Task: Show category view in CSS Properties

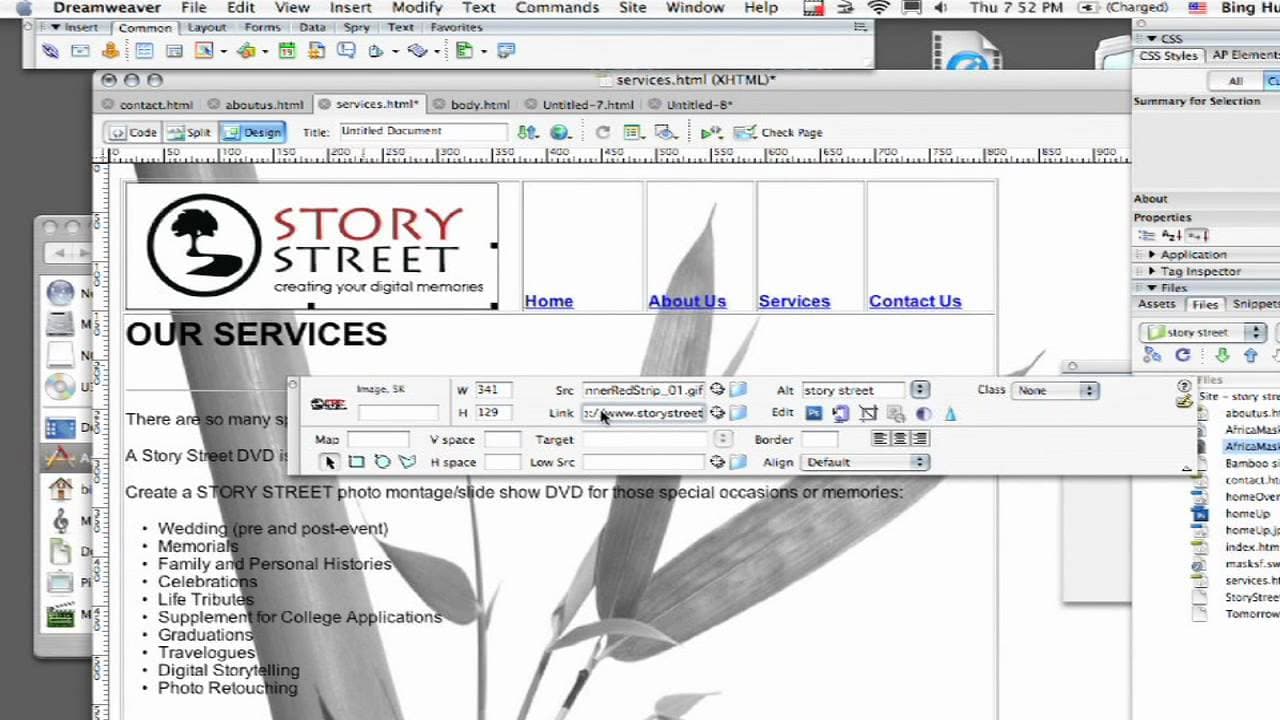Action: pyautogui.click(x=1148, y=235)
